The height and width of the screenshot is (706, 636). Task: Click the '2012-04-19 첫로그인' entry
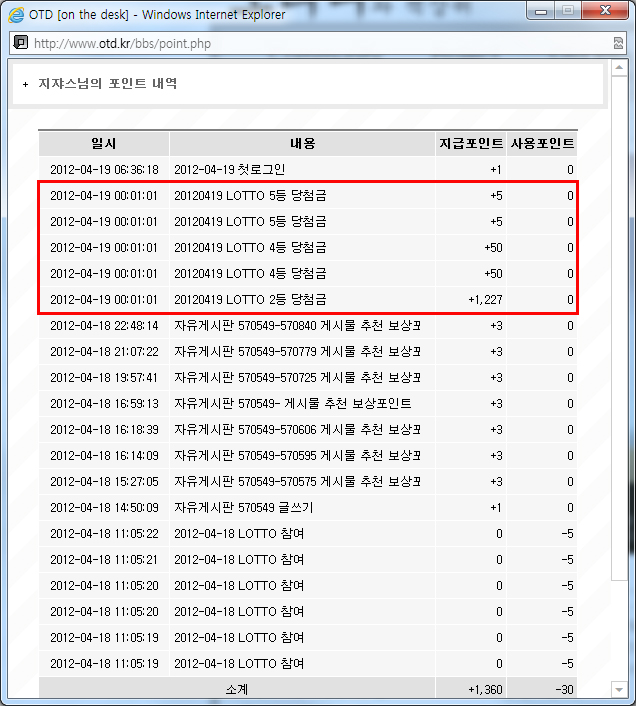tap(230, 170)
